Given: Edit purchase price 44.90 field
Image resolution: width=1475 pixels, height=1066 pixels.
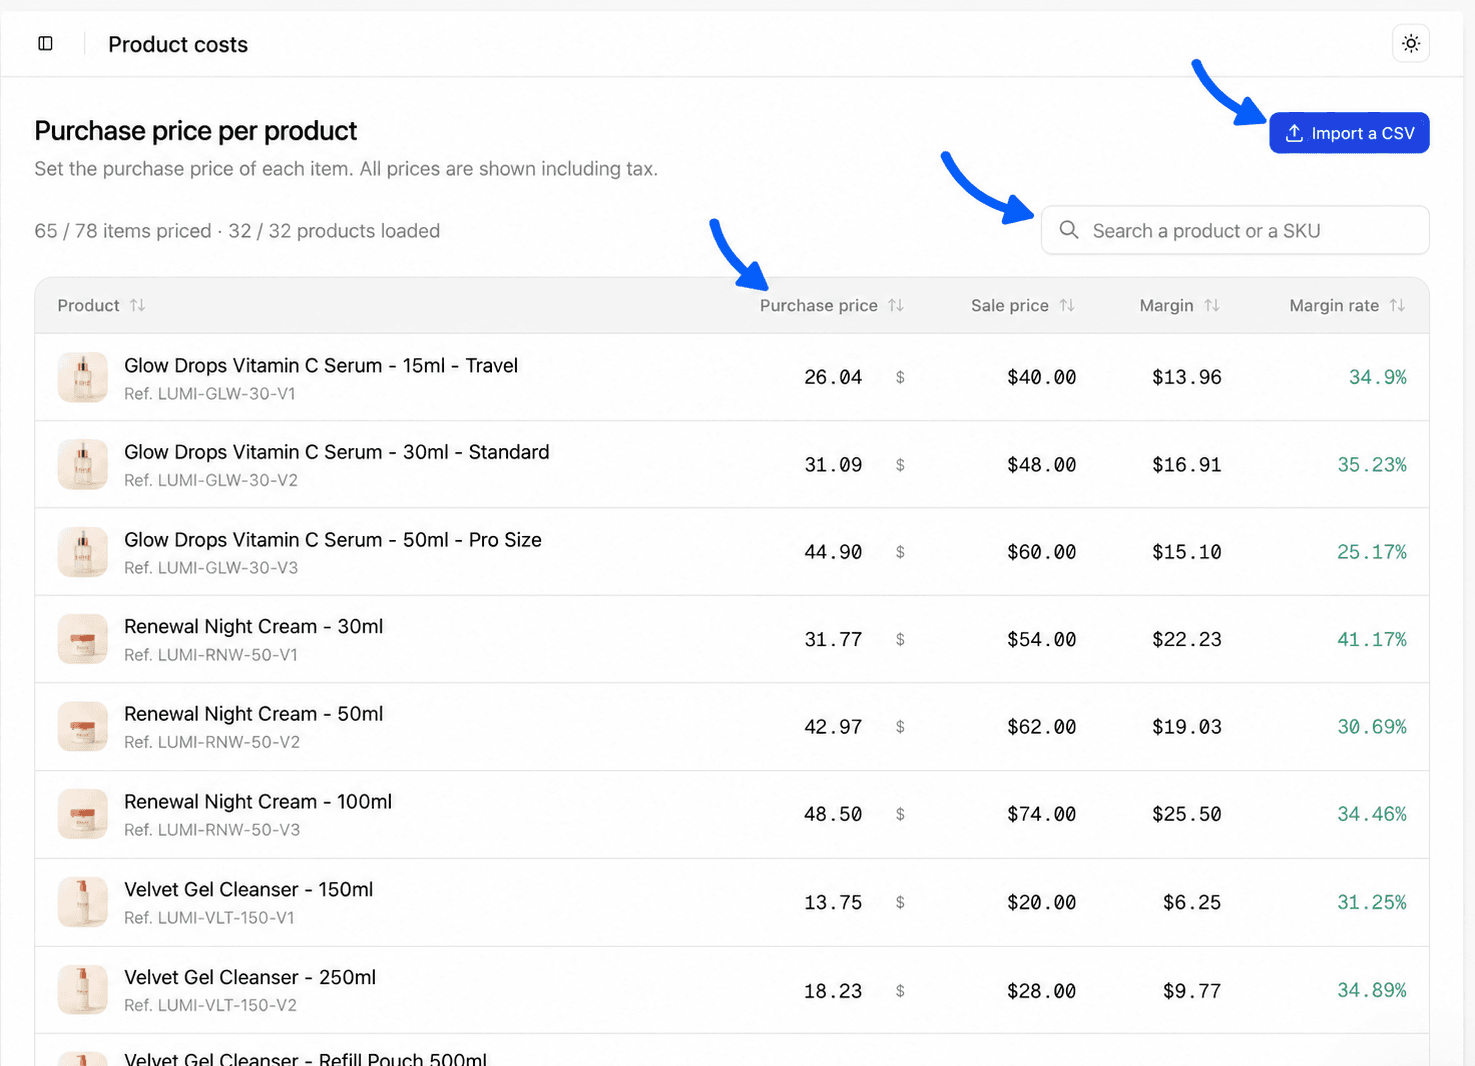Looking at the screenshot, I should (833, 552).
